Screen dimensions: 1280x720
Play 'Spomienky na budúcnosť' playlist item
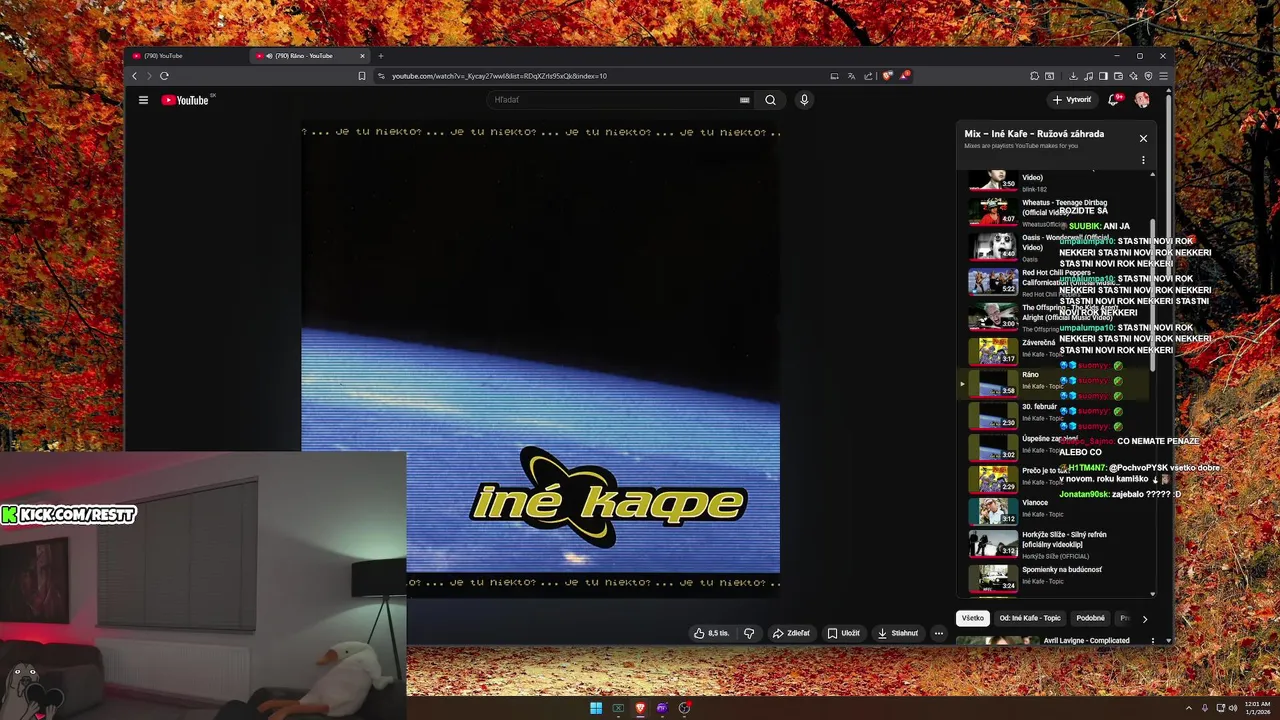pyautogui.click(x=1055, y=576)
